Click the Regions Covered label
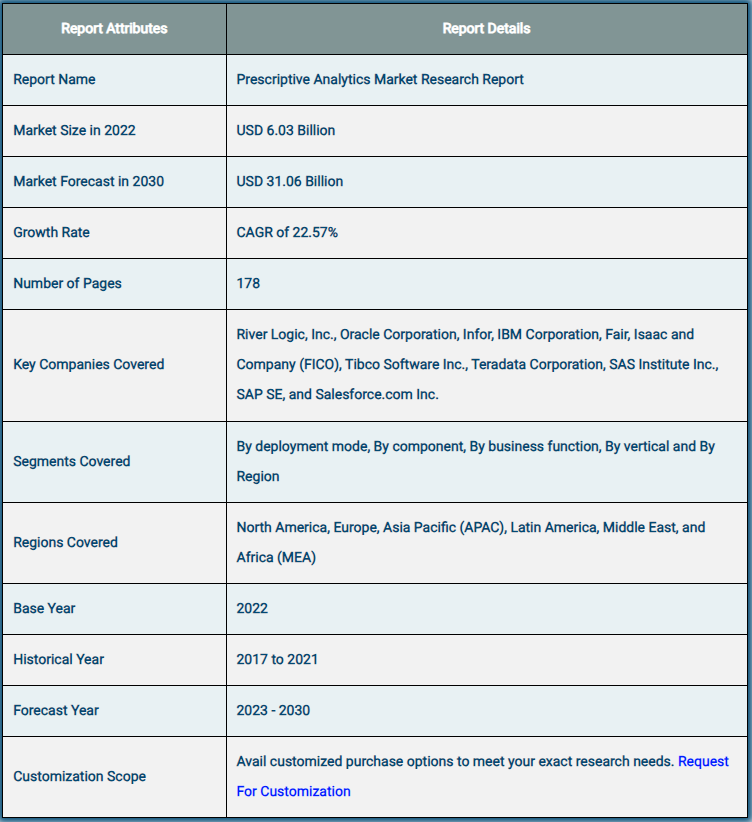Image resolution: width=752 pixels, height=822 pixels. click(66, 542)
